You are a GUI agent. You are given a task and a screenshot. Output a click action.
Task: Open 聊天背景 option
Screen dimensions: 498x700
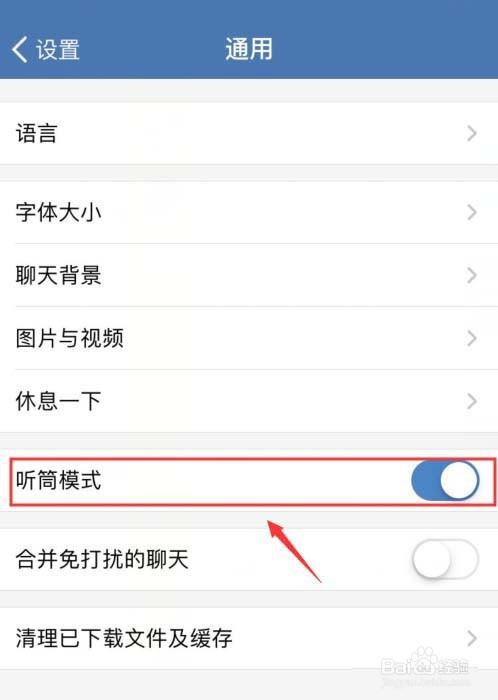(249, 275)
